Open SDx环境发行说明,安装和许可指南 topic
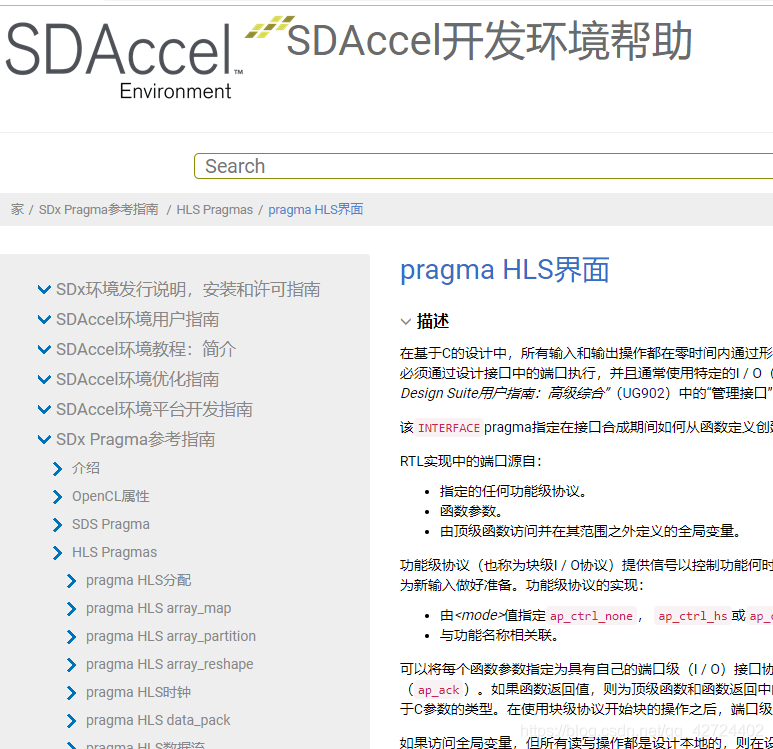The height and width of the screenshot is (749, 773). pos(188,289)
